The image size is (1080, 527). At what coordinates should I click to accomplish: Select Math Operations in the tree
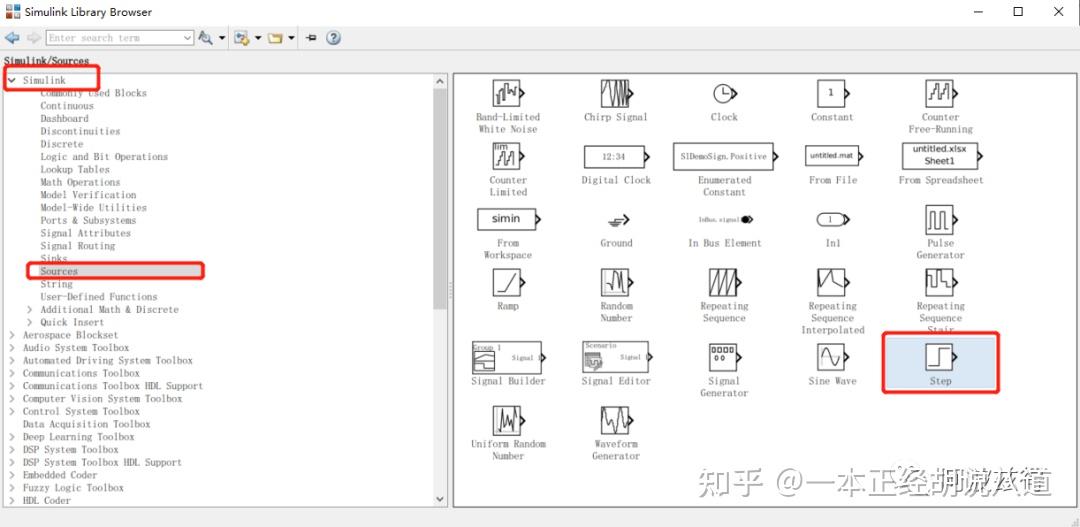(x=80, y=182)
